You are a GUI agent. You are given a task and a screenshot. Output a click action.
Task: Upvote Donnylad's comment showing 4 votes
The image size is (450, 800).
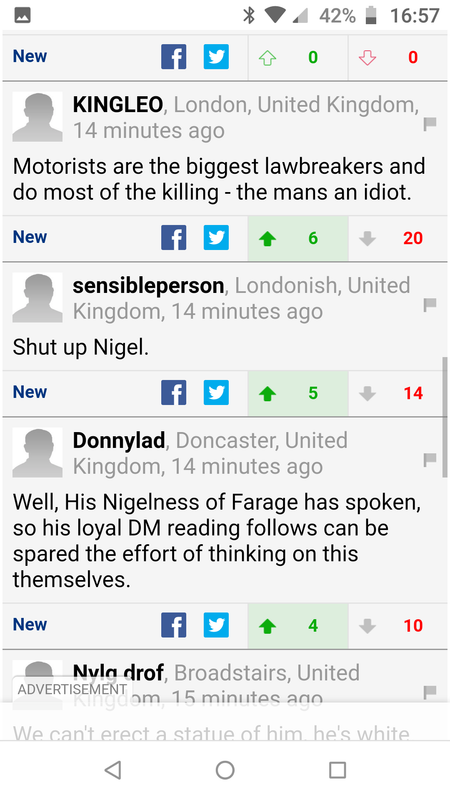click(x=267, y=626)
